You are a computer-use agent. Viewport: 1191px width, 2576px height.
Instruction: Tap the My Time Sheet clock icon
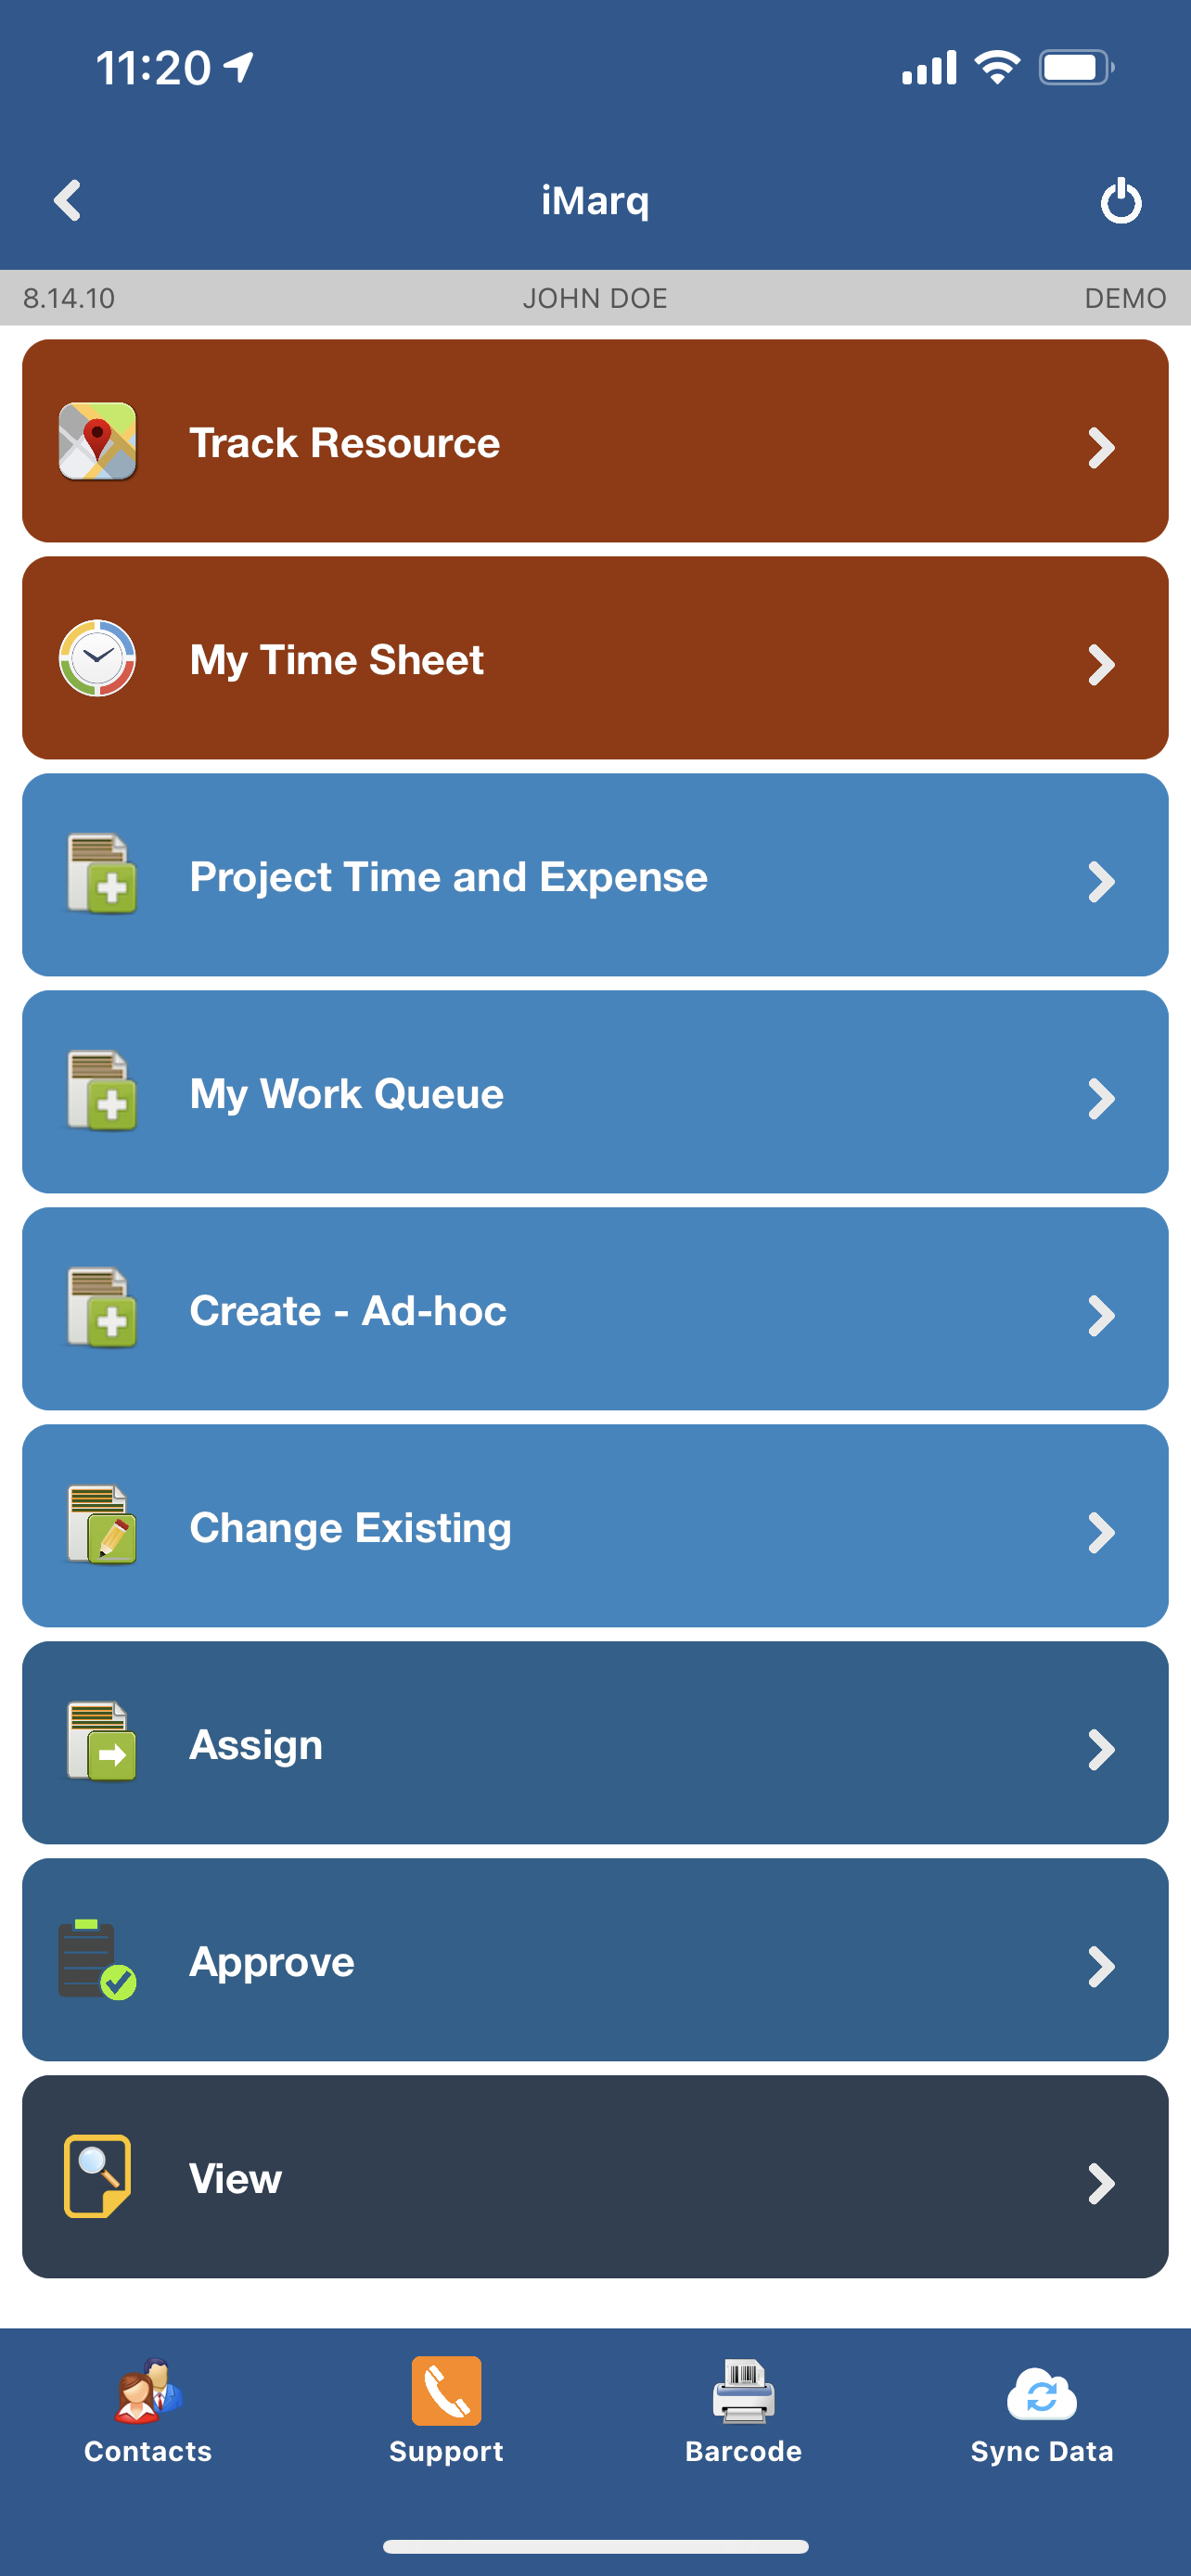[x=97, y=658]
